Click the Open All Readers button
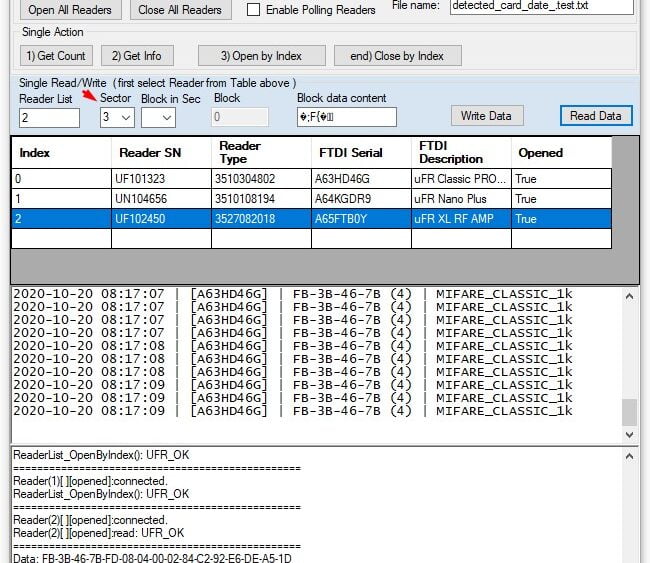The height and width of the screenshot is (563, 650). click(x=70, y=10)
